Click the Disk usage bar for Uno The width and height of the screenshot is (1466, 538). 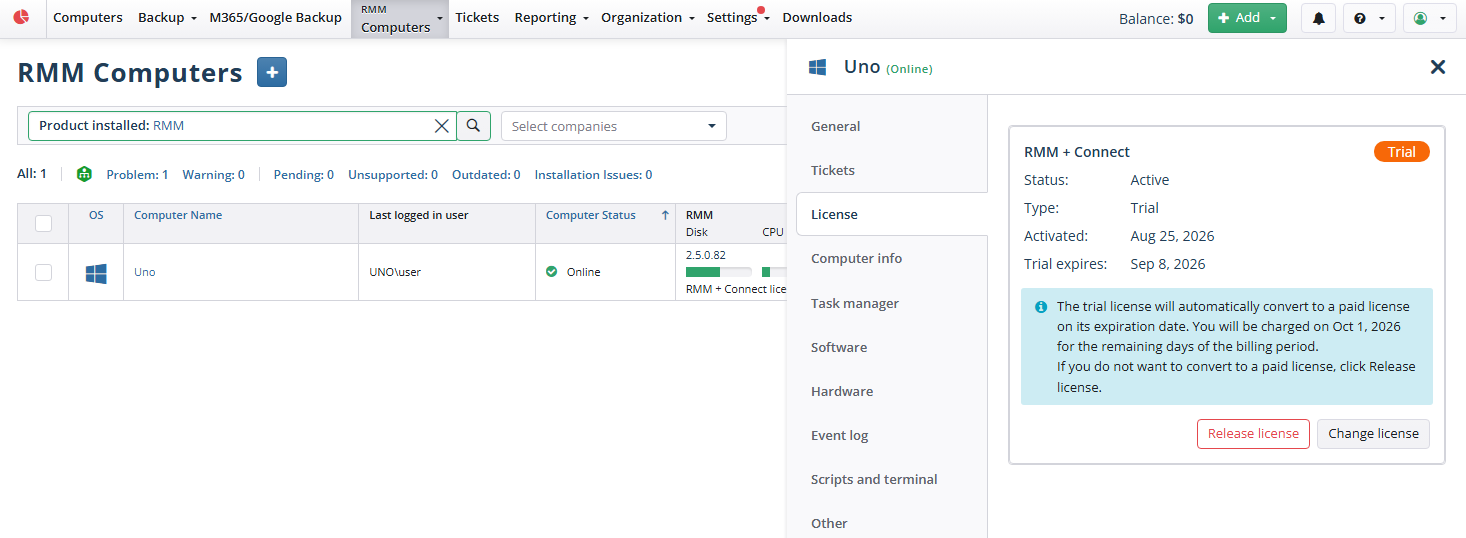click(x=718, y=272)
